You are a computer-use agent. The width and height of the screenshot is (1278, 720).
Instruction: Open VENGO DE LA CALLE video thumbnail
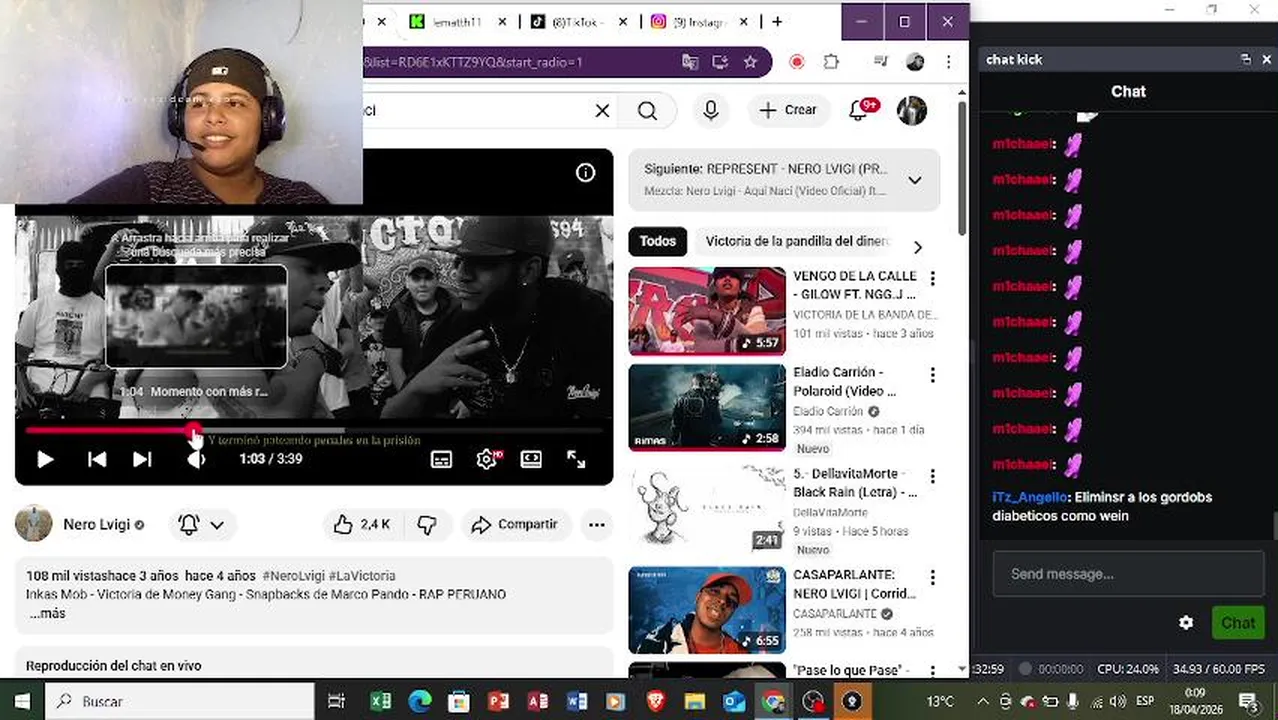tap(707, 311)
